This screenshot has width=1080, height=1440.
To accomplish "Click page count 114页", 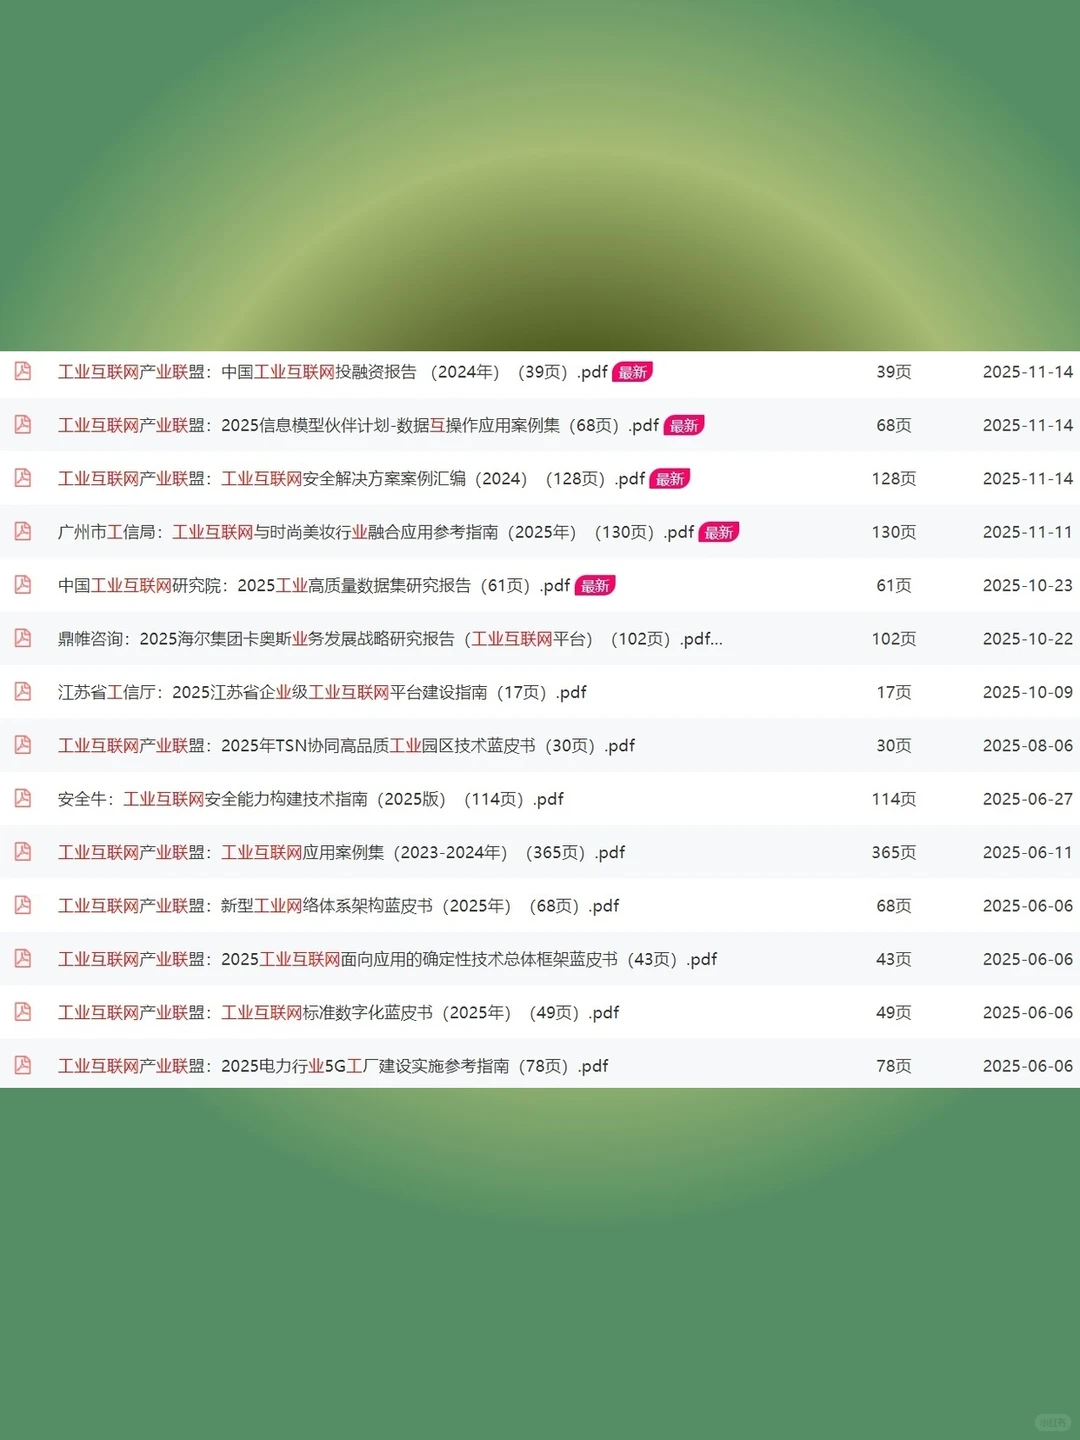I will [x=894, y=799].
